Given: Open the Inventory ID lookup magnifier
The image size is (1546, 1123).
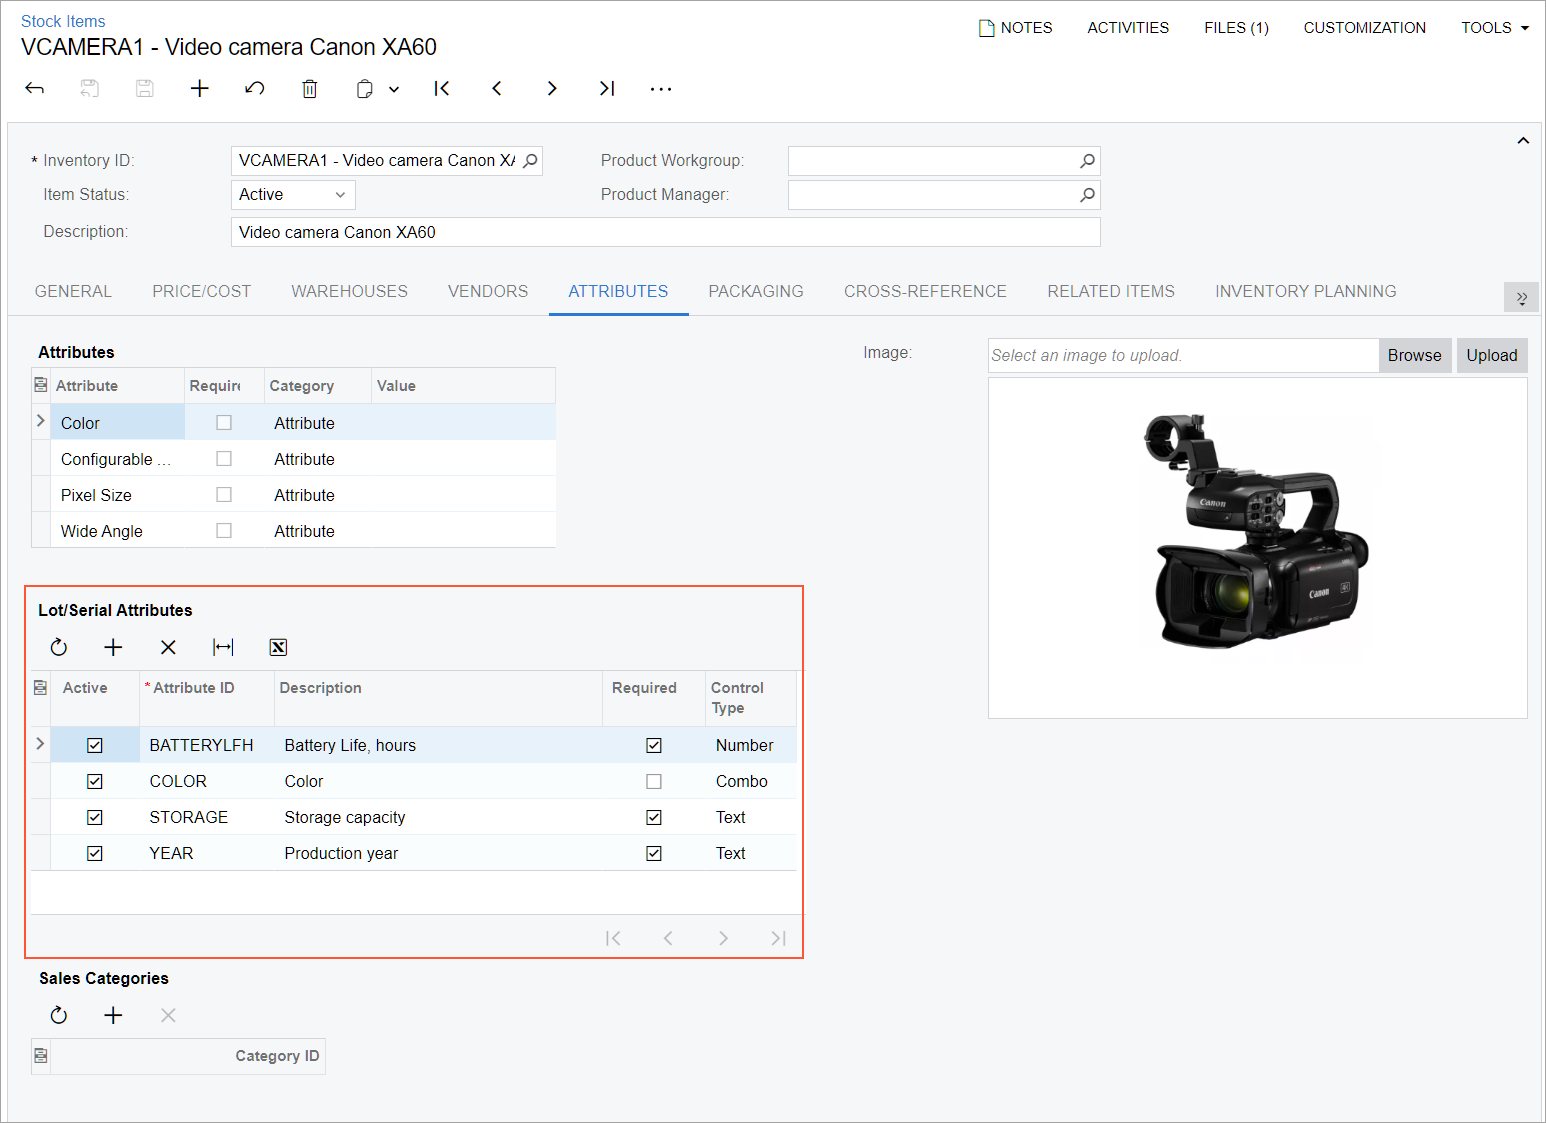Looking at the screenshot, I should point(531,160).
